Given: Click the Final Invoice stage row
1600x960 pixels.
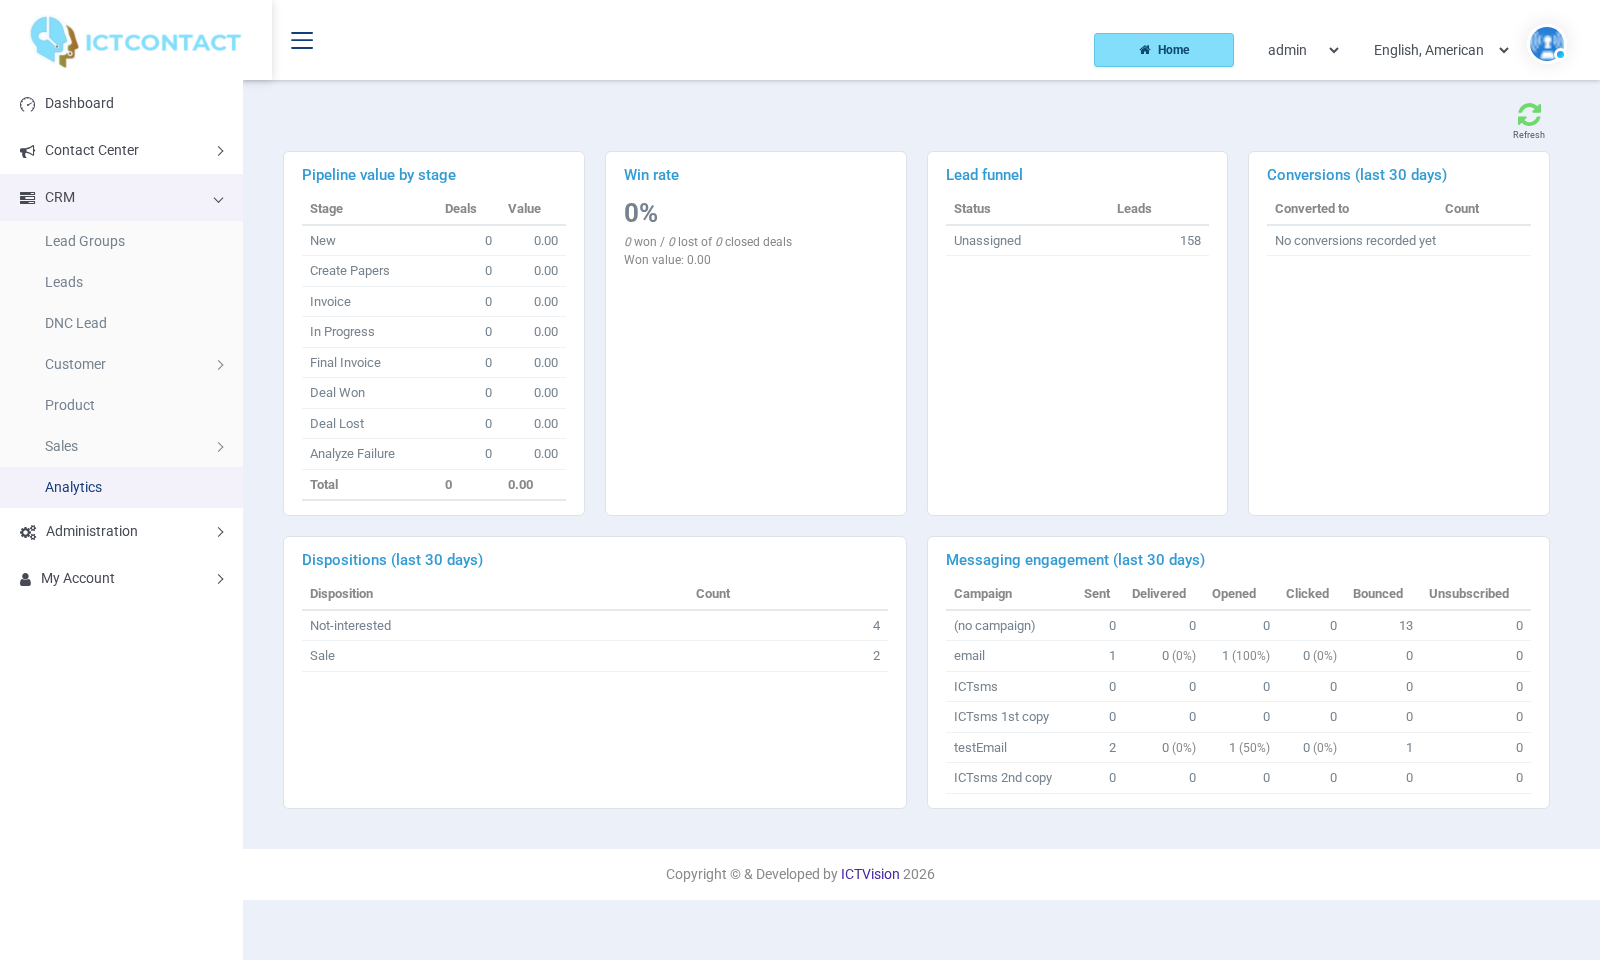Looking at the screenshot, I should tap(434, 363).
